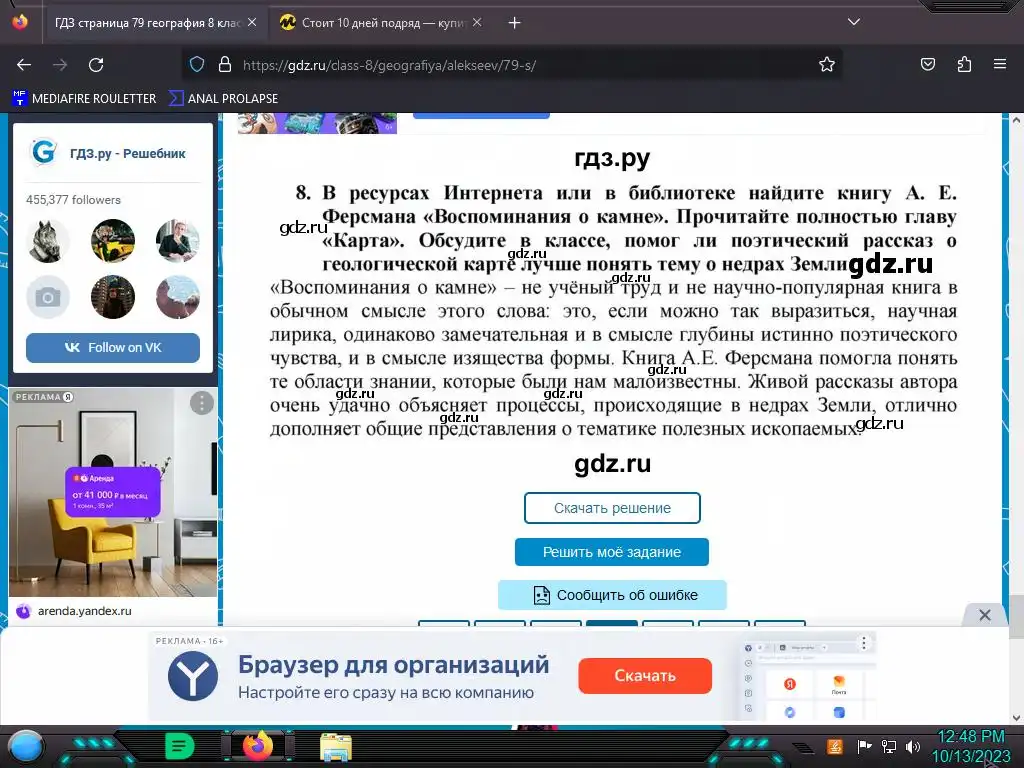Screen dimensions: 1024x768
Task: Bookmark this page with the star
Action: coord(827,65)
